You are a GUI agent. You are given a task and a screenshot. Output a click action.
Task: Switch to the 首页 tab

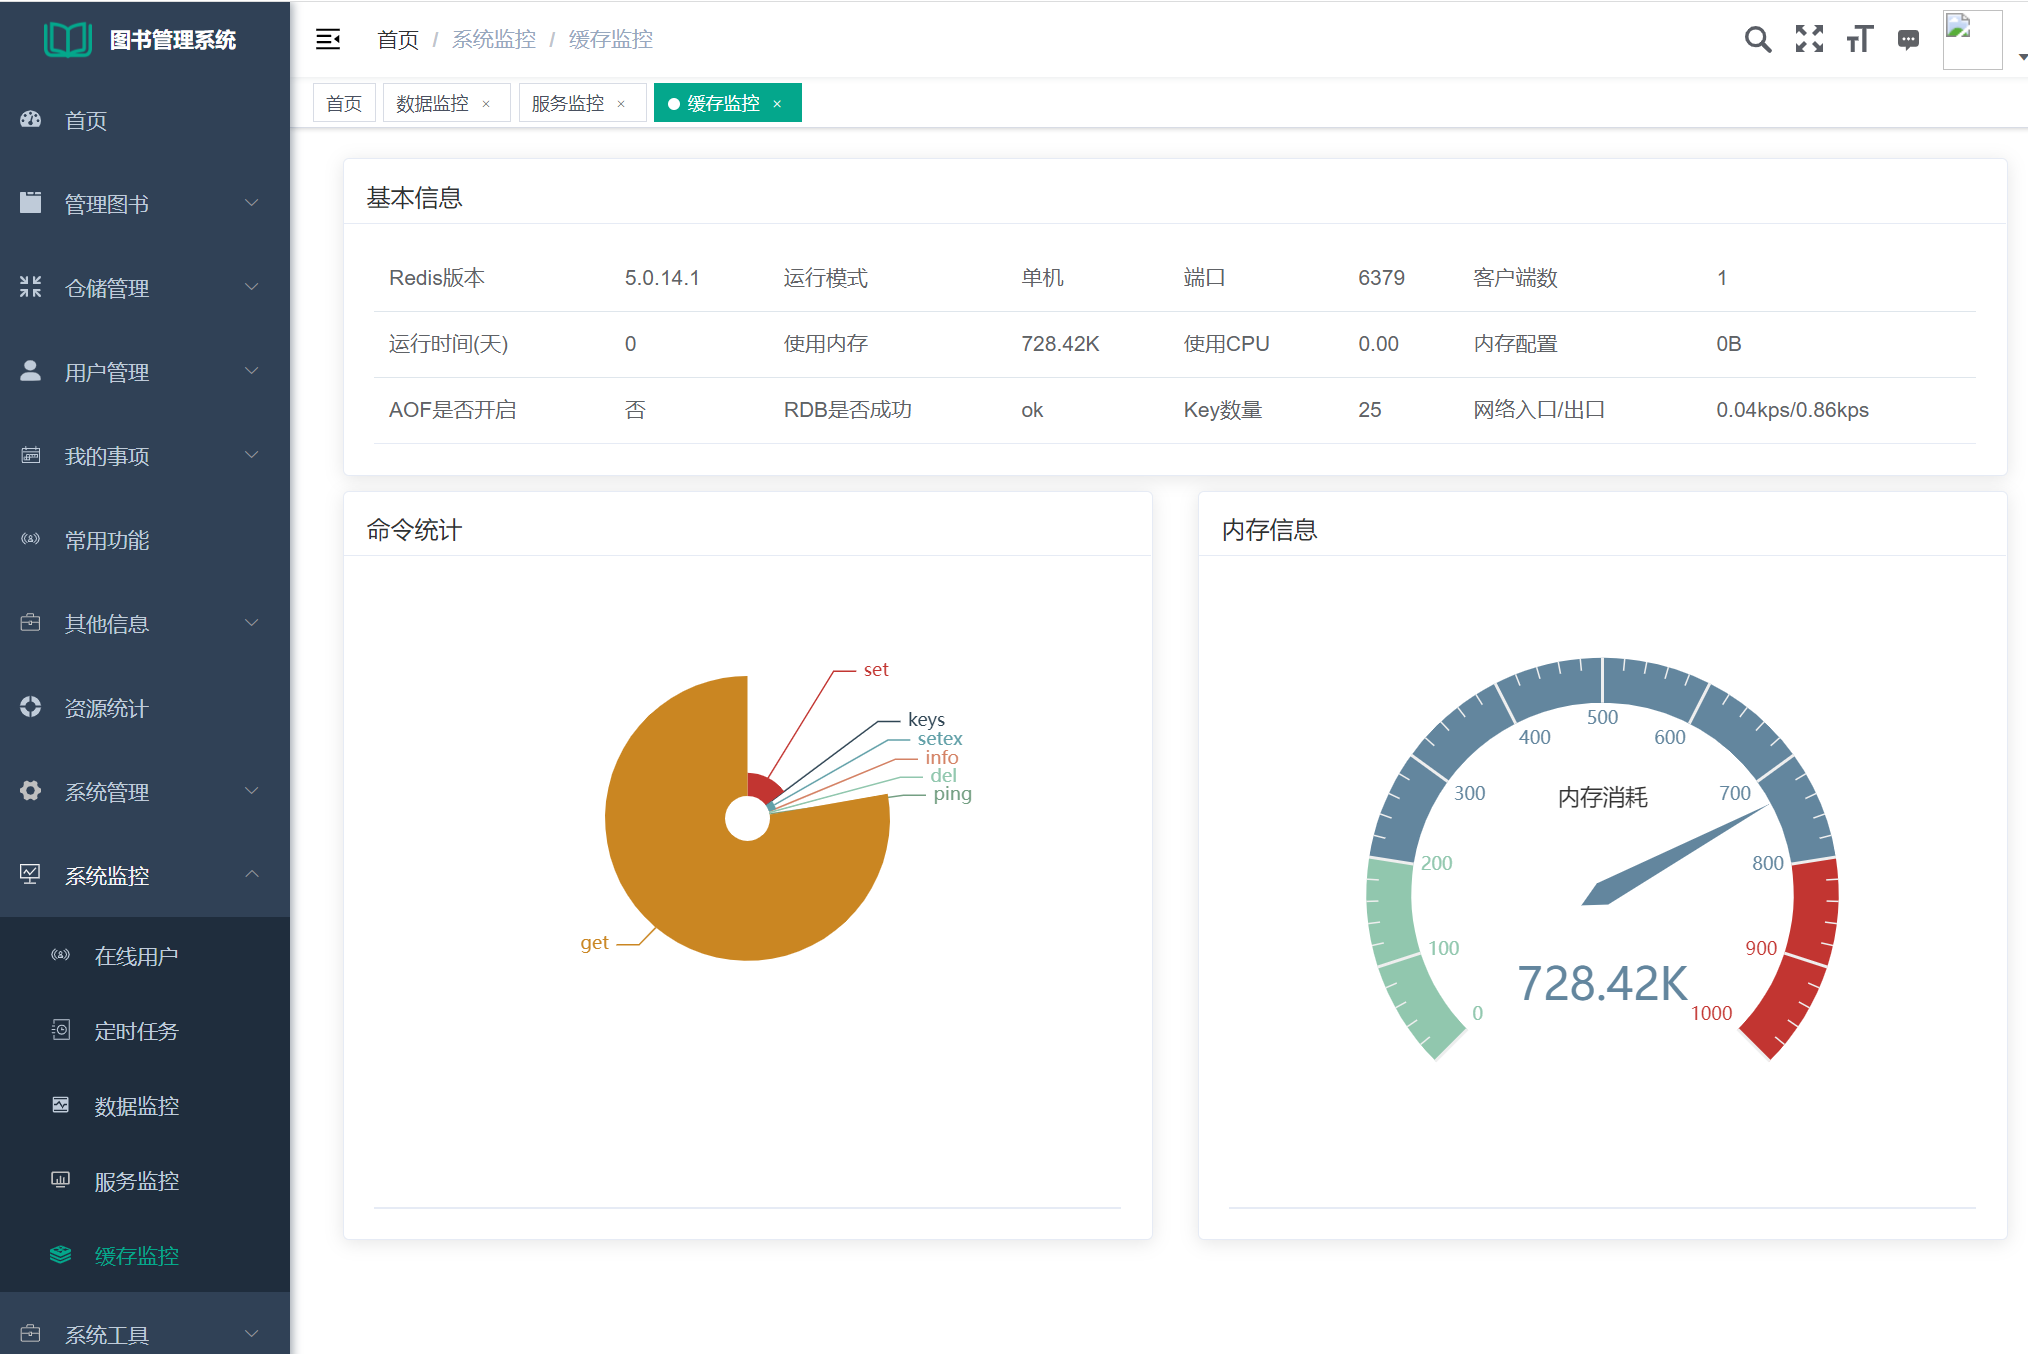(344, 104)
